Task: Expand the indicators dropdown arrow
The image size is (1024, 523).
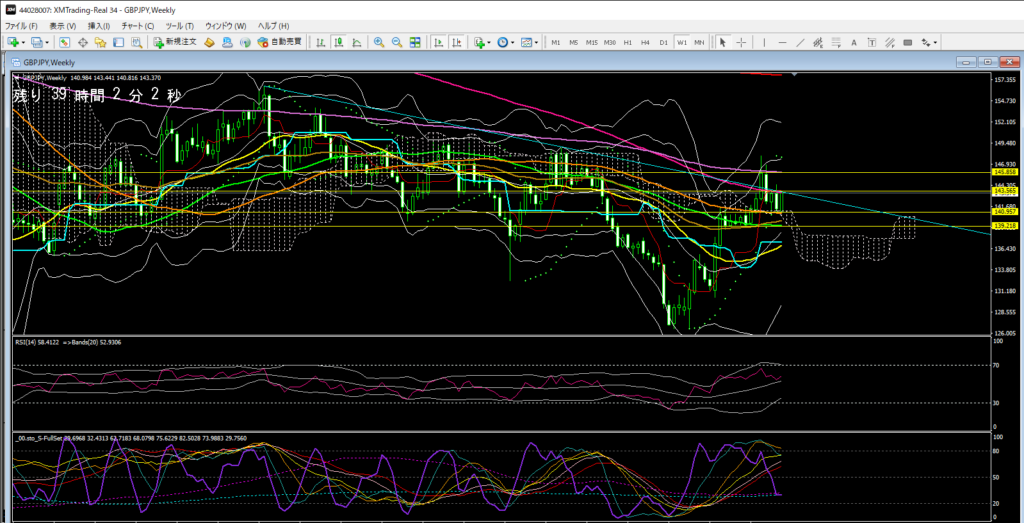Action: 489,42
